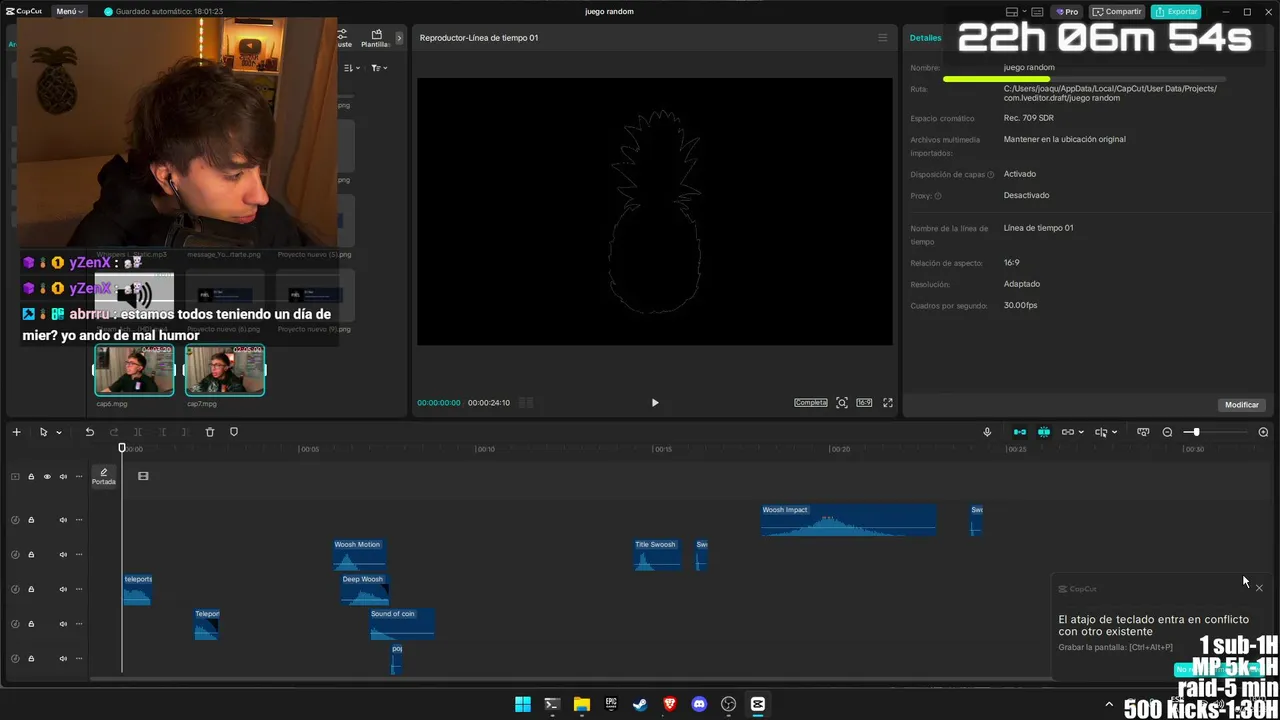Image resolution: width=1280 pixels, height=720 pixels.
Task: Open more options on main video track
Action: pyautogui.click(x=79, y=477)
